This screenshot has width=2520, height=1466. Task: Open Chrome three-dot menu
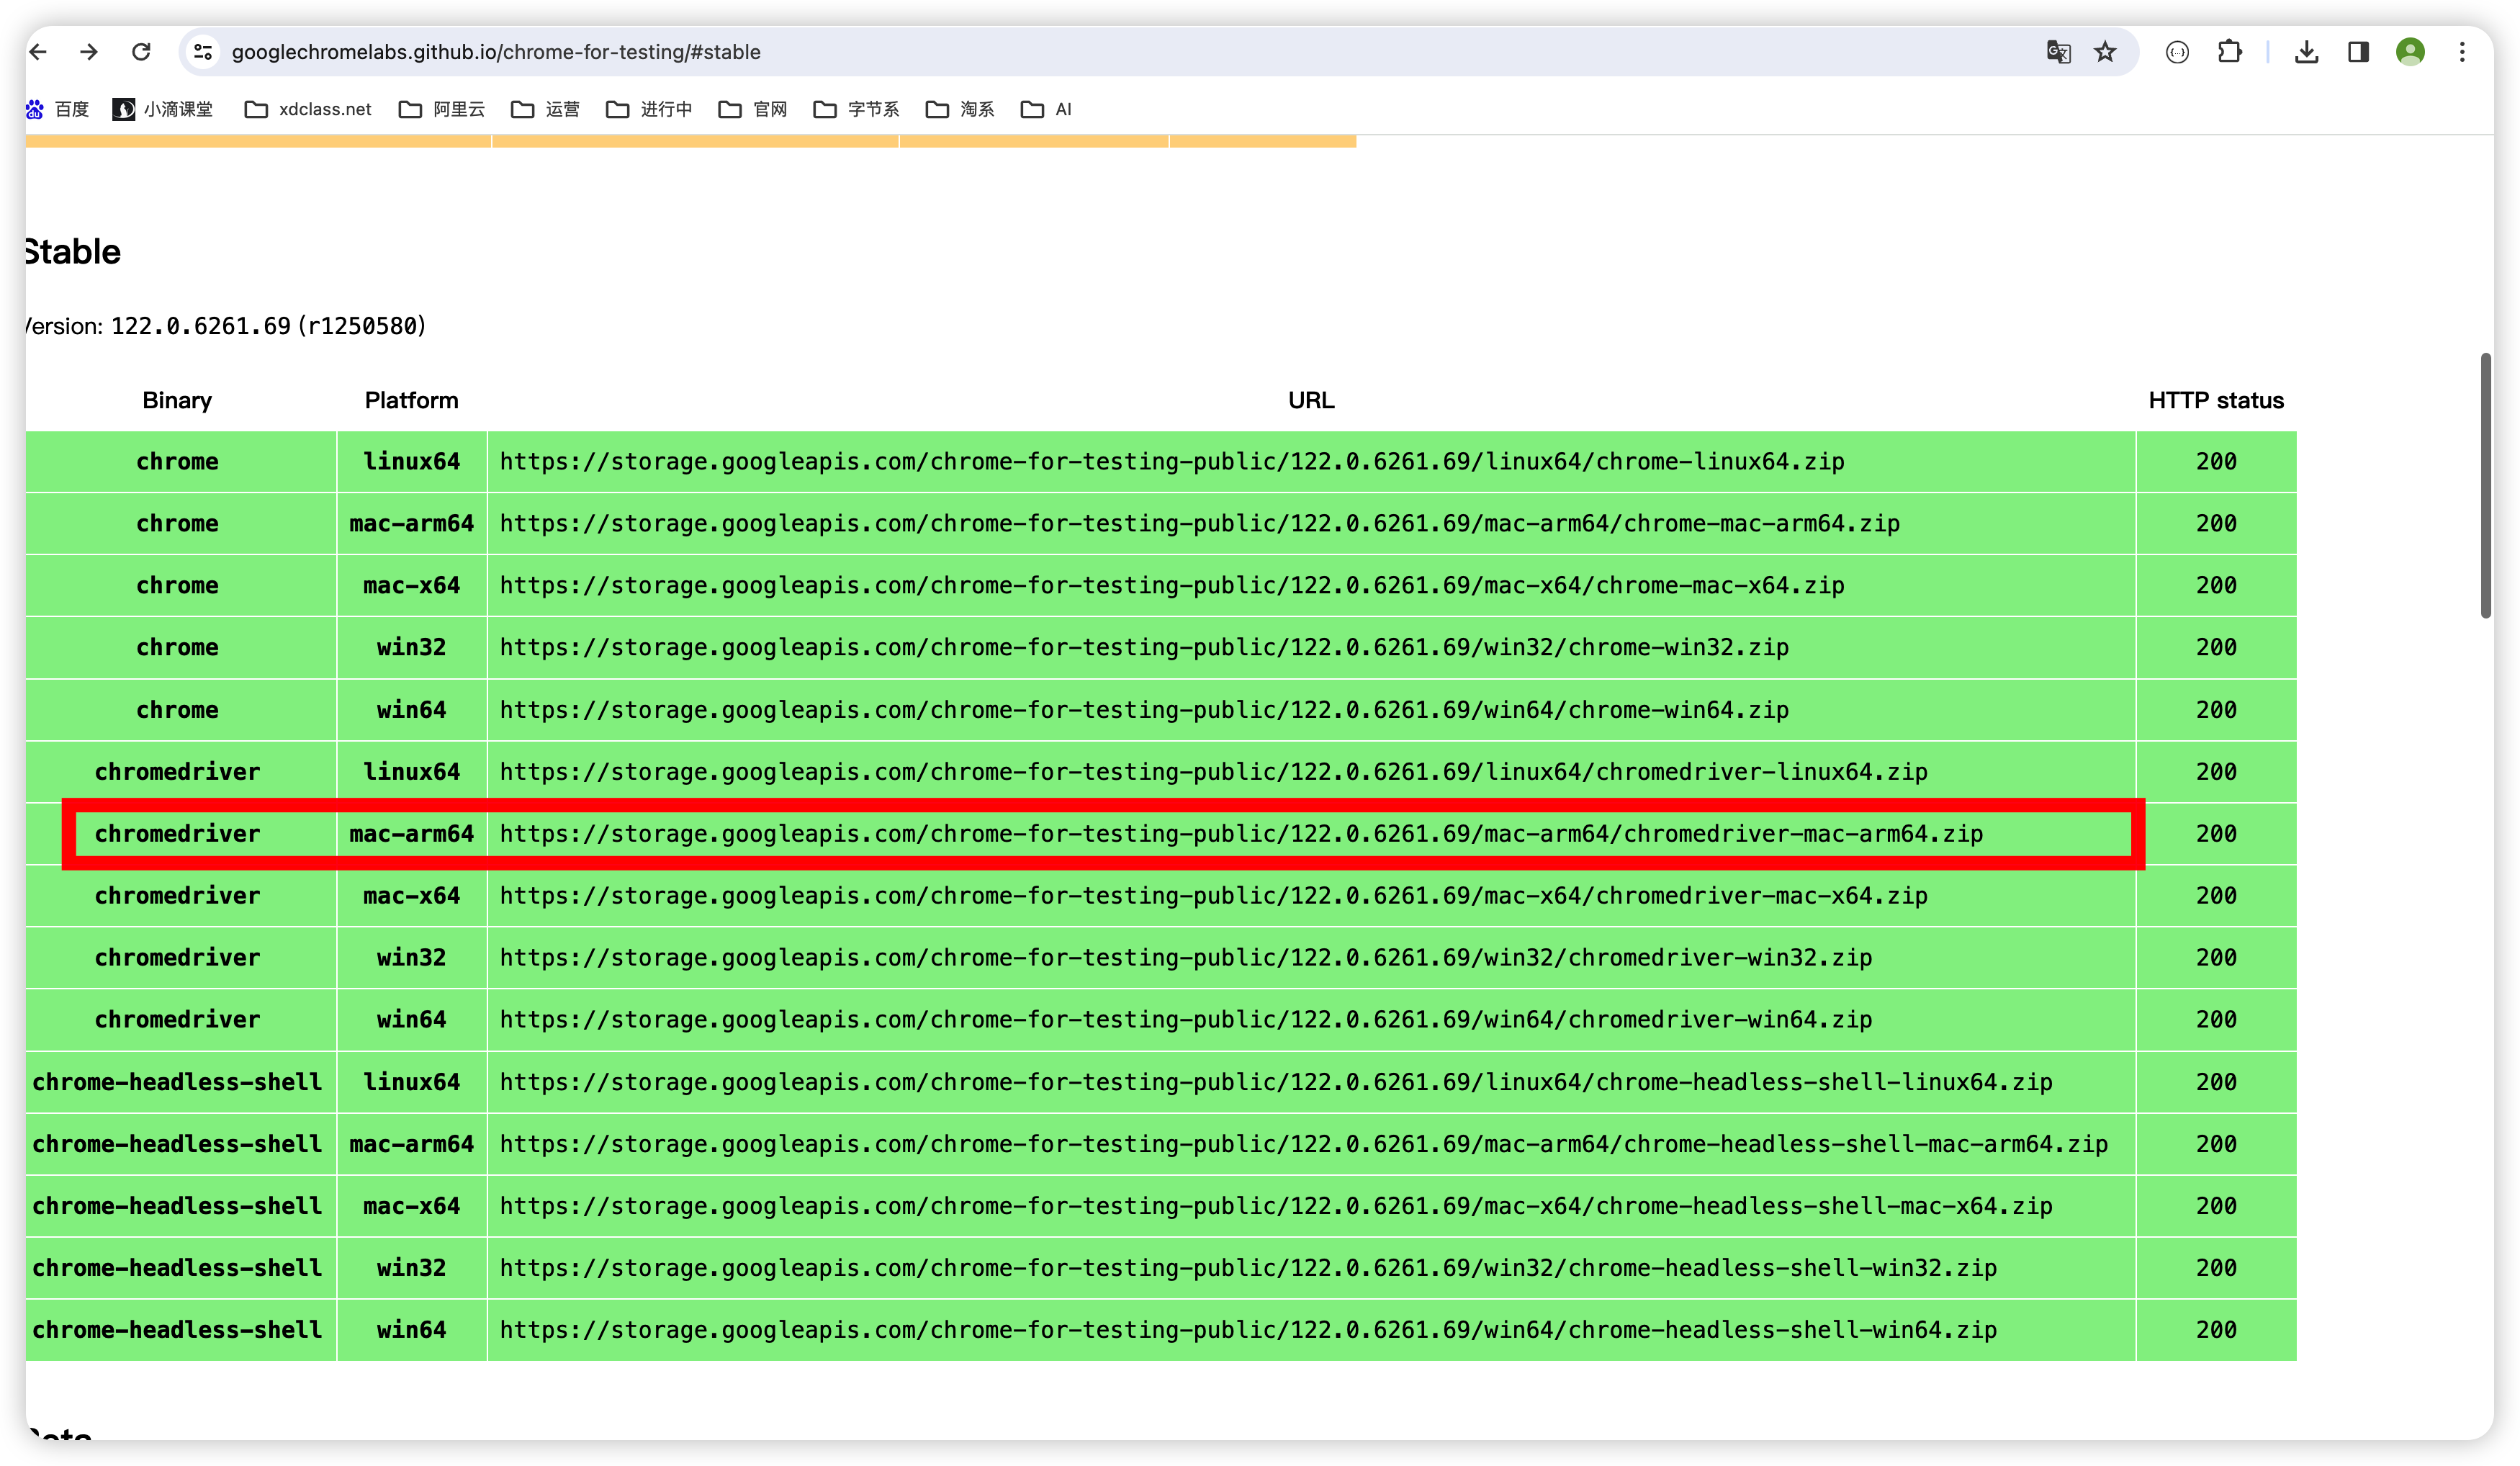coord(2463,52)
